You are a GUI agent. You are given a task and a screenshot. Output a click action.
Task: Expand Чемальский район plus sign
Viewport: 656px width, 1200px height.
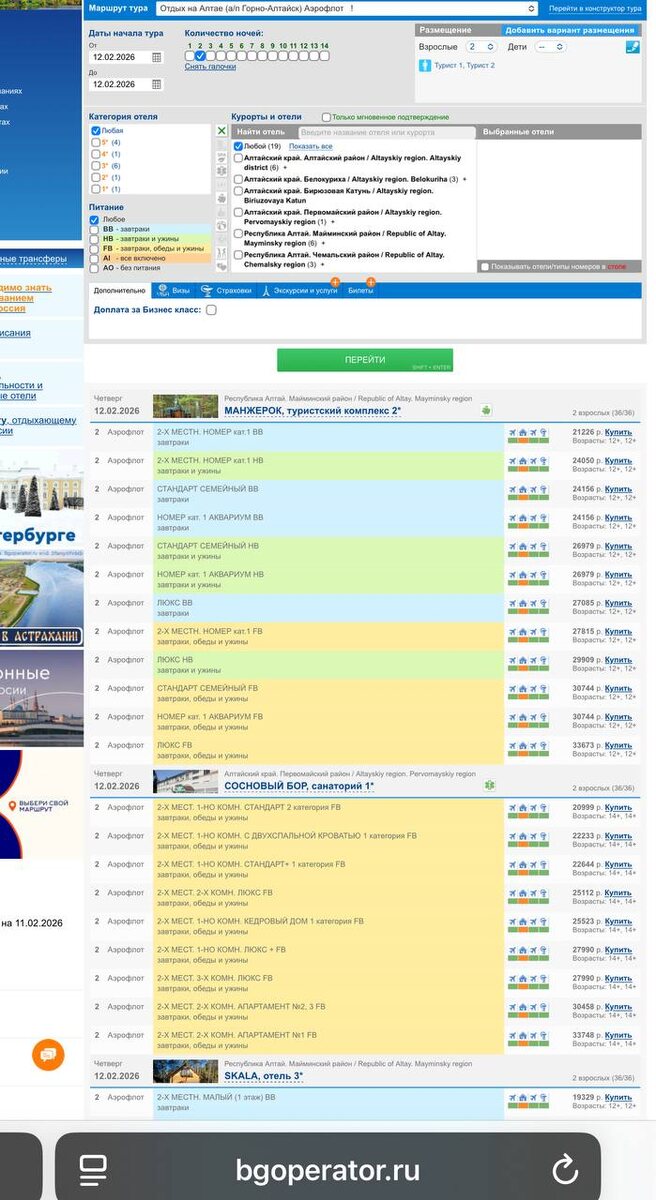(325, 264)
